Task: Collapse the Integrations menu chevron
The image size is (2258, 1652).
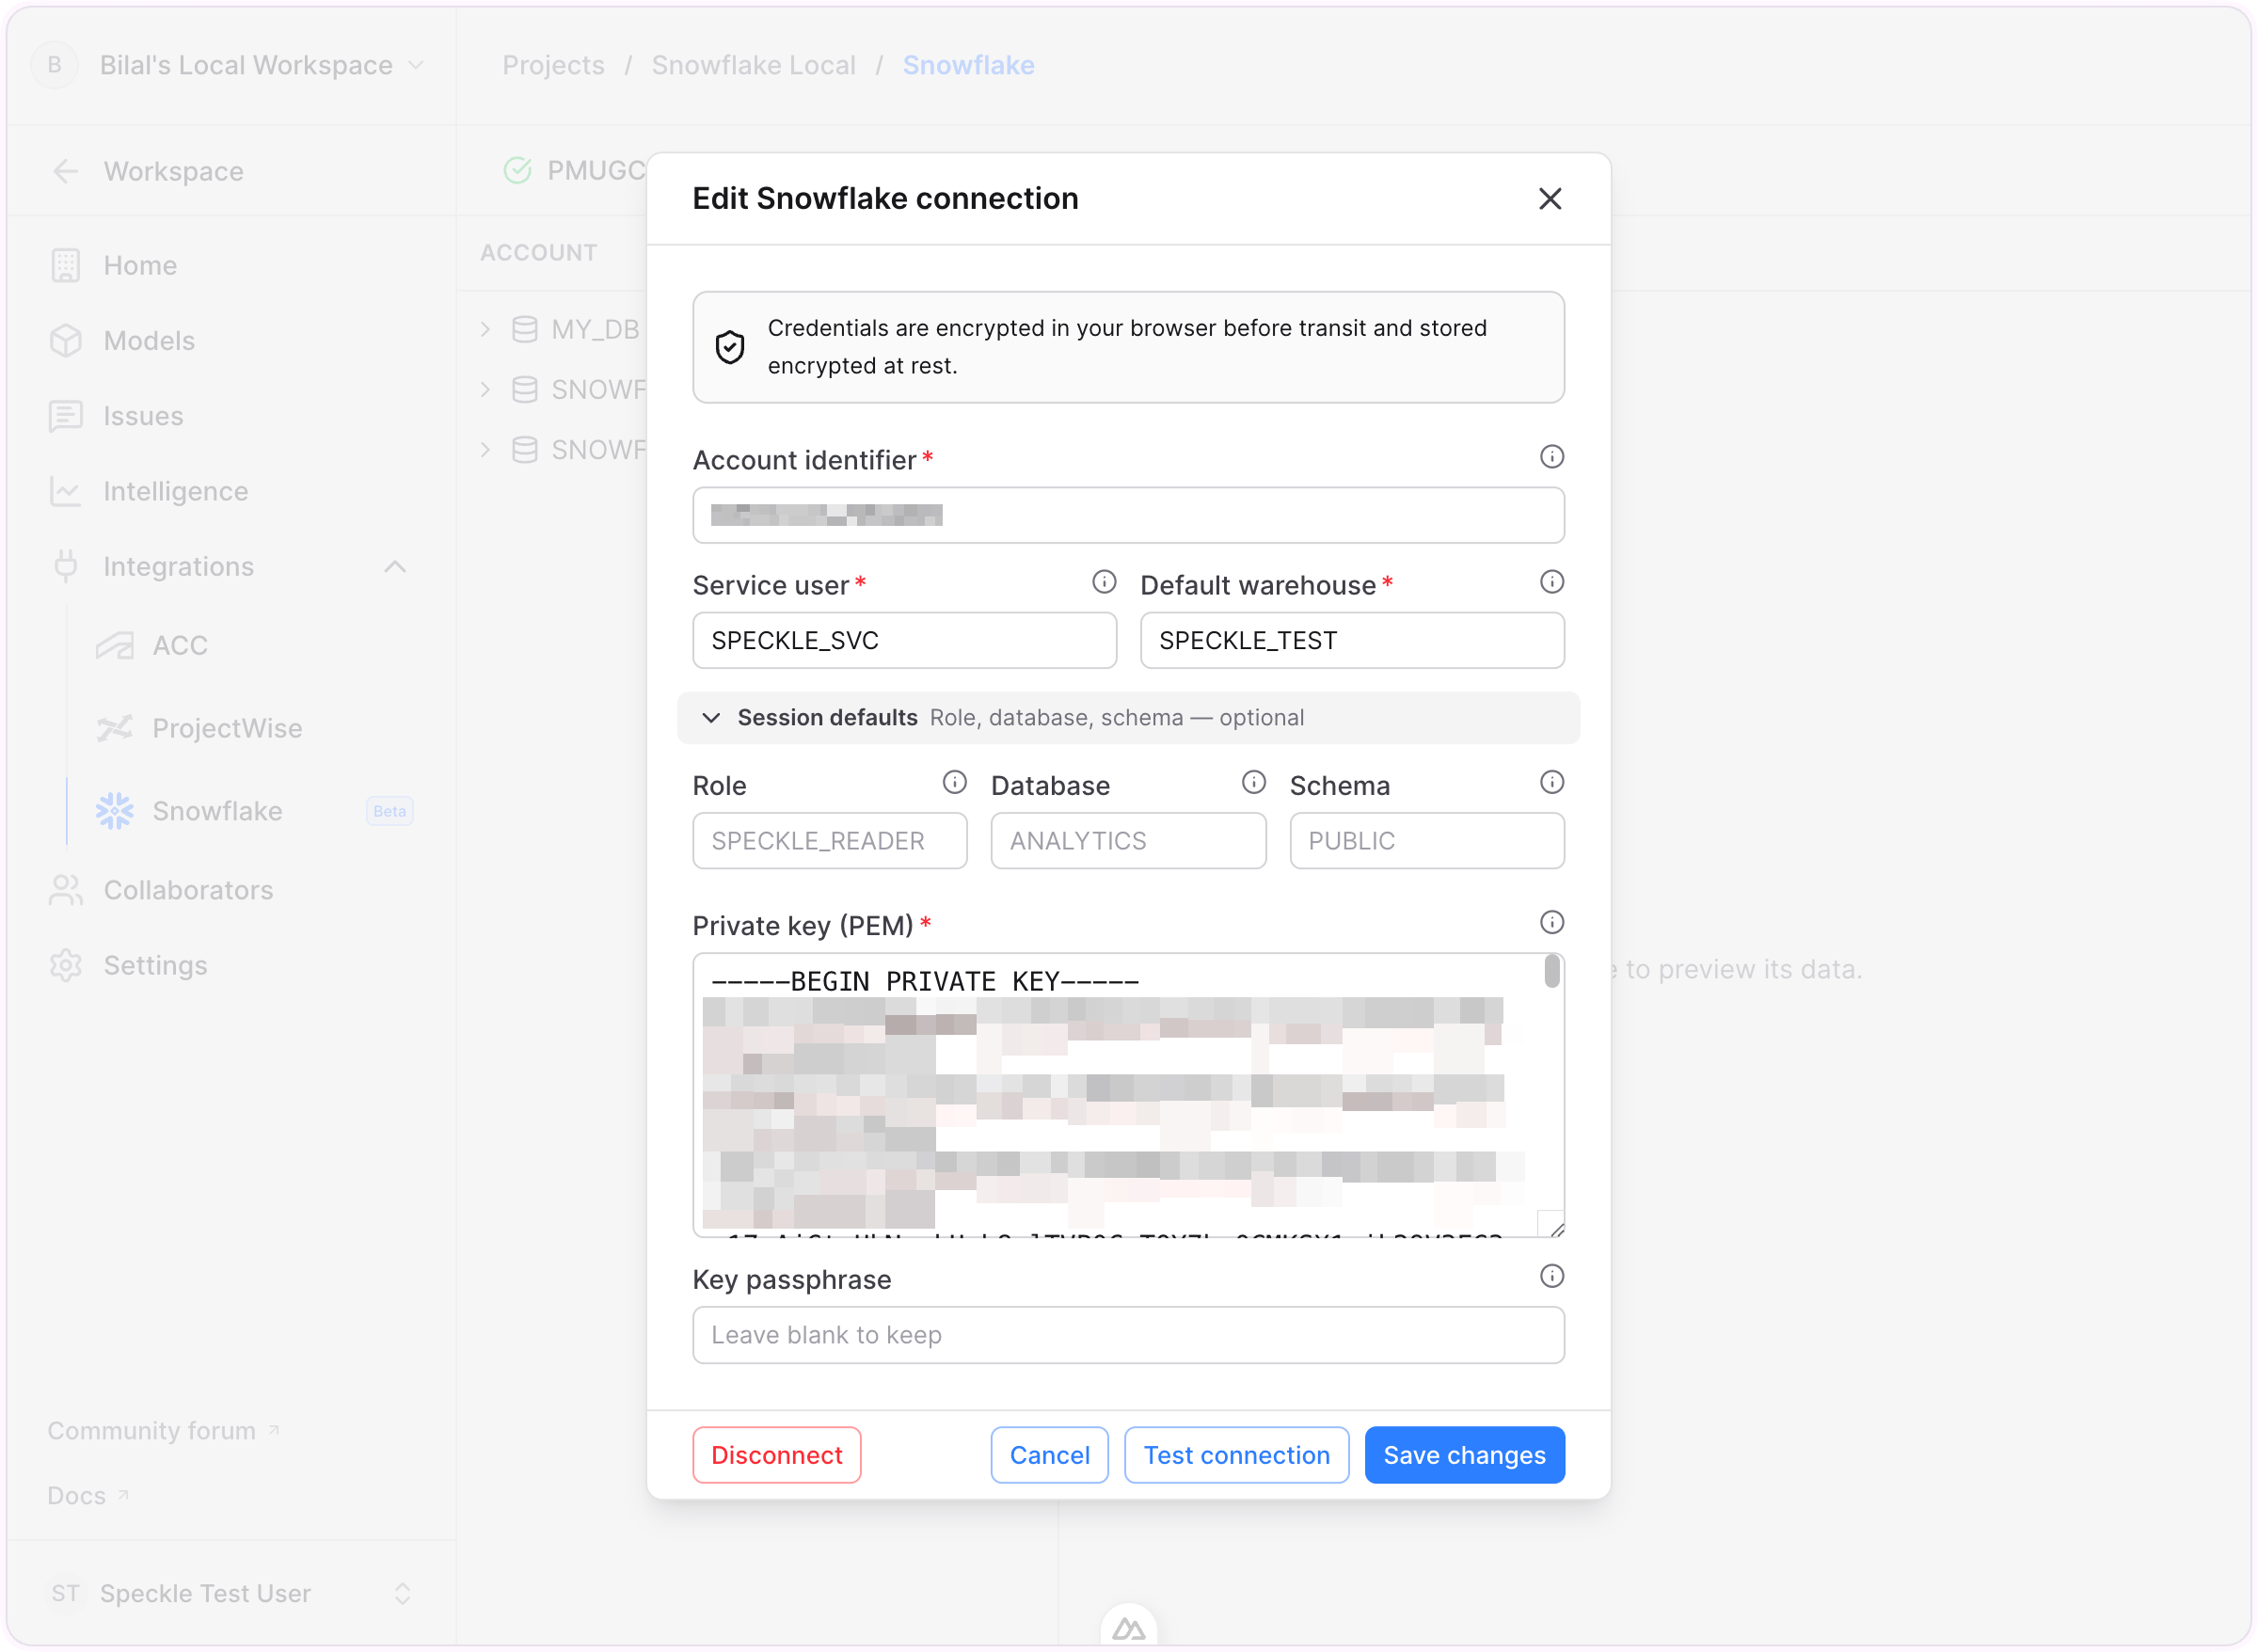Action: click(x=395, y=567)
